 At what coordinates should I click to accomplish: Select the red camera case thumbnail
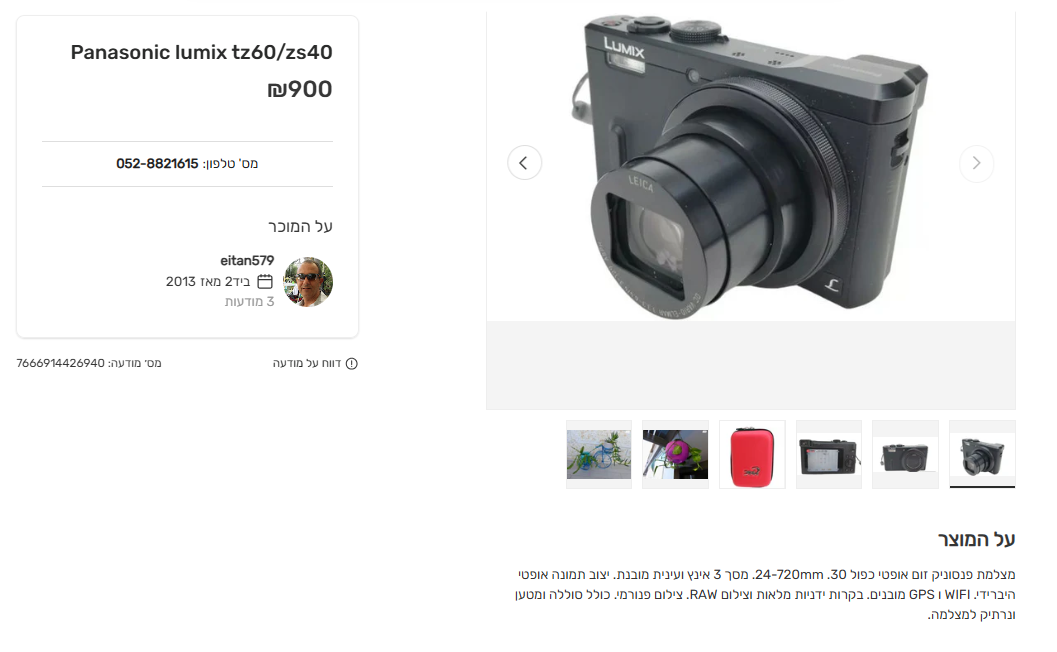[x=752, y=454]
